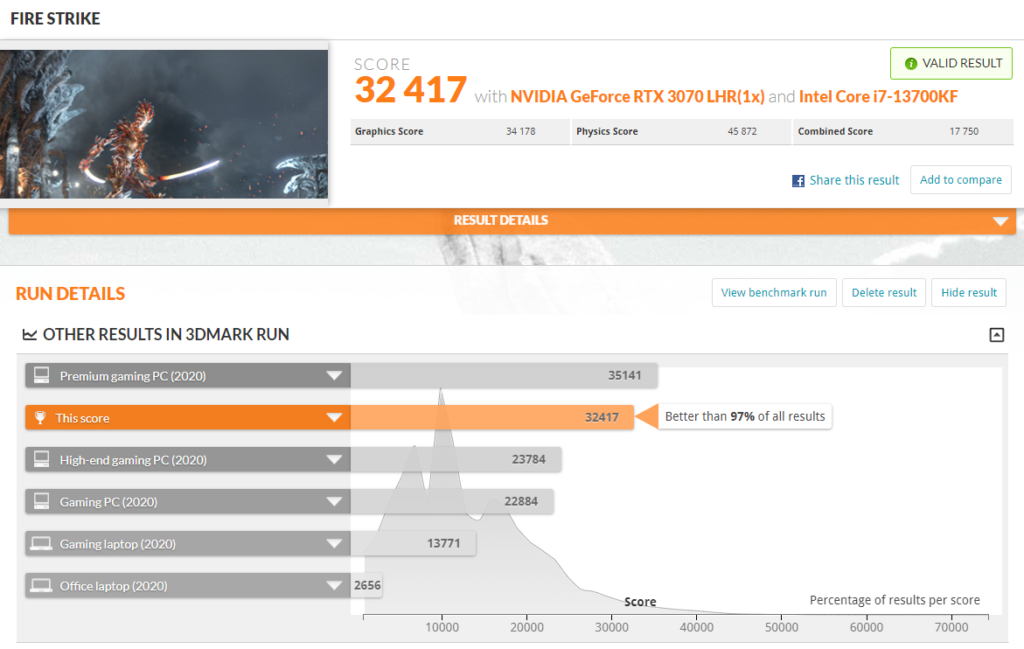
Task: Open the Result Details orange bar
Action: [x=512, y=221]
